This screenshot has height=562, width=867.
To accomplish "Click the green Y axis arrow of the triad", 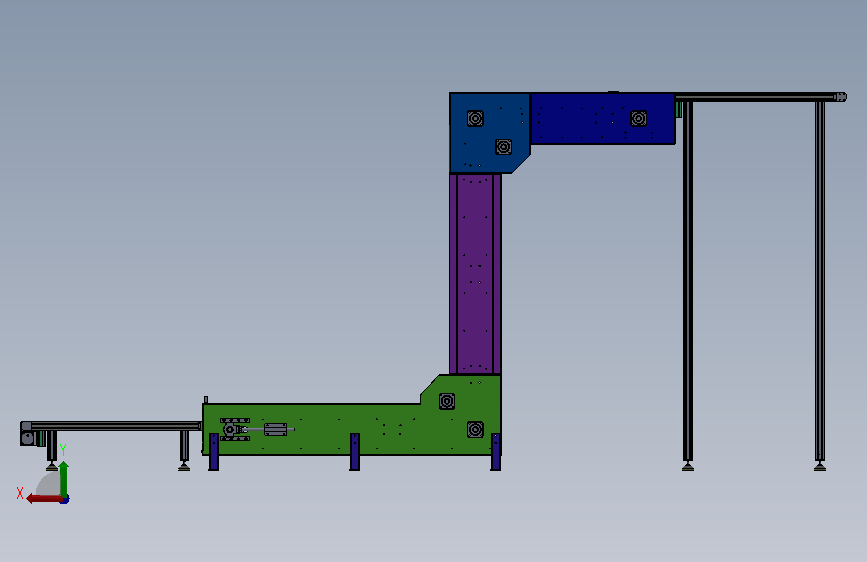I will pos(64,478).
